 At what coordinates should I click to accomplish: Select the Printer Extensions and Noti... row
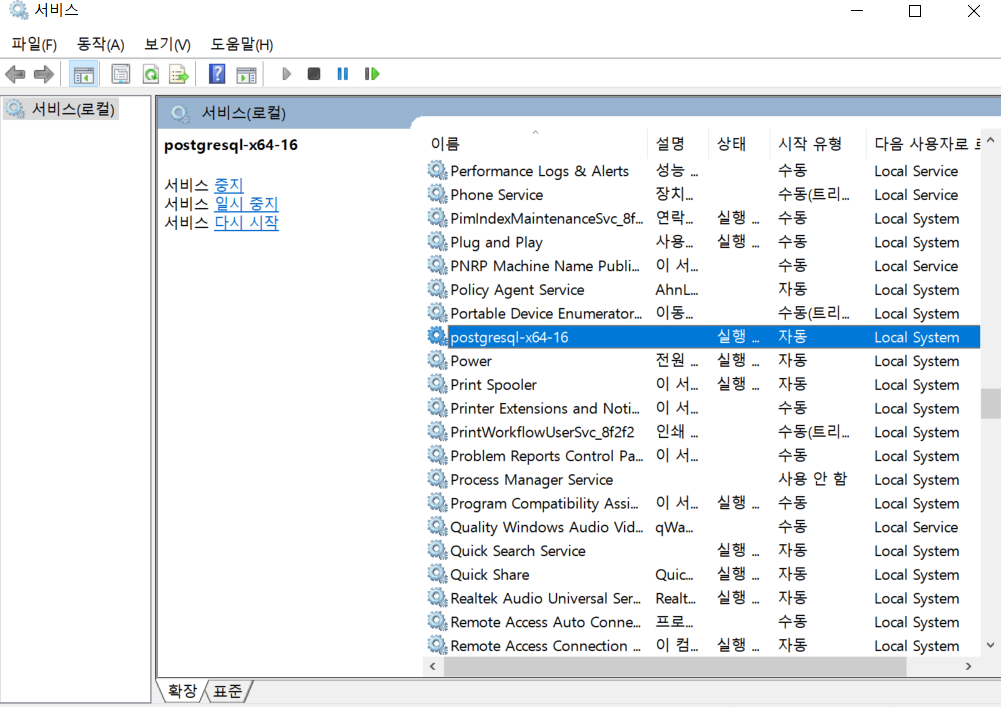[x=702, y=408]
